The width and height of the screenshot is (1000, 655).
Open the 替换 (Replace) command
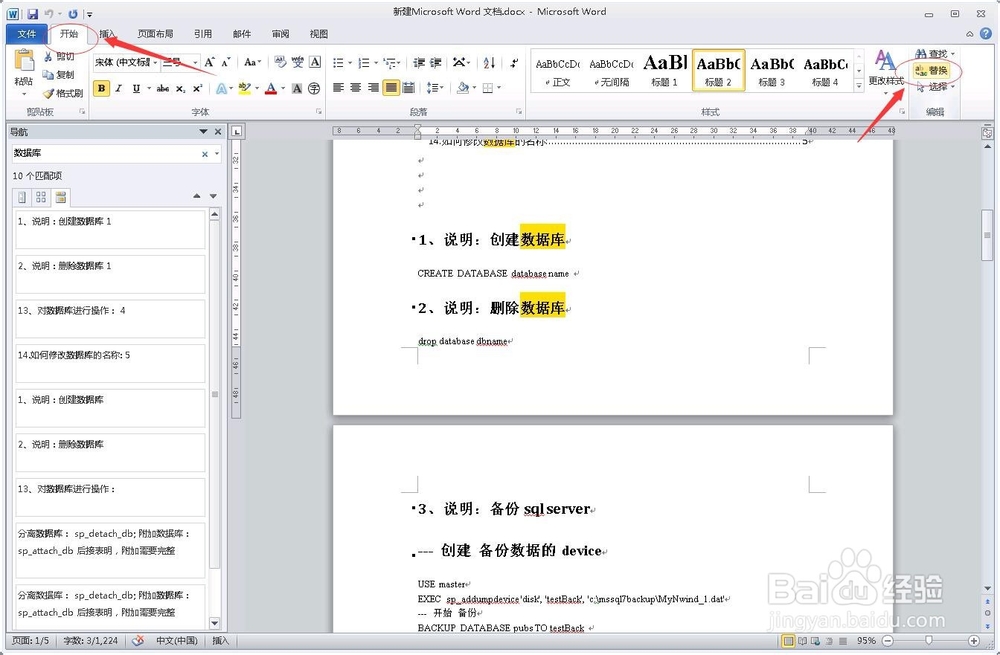pyautogui.click(x=934, y=70)
